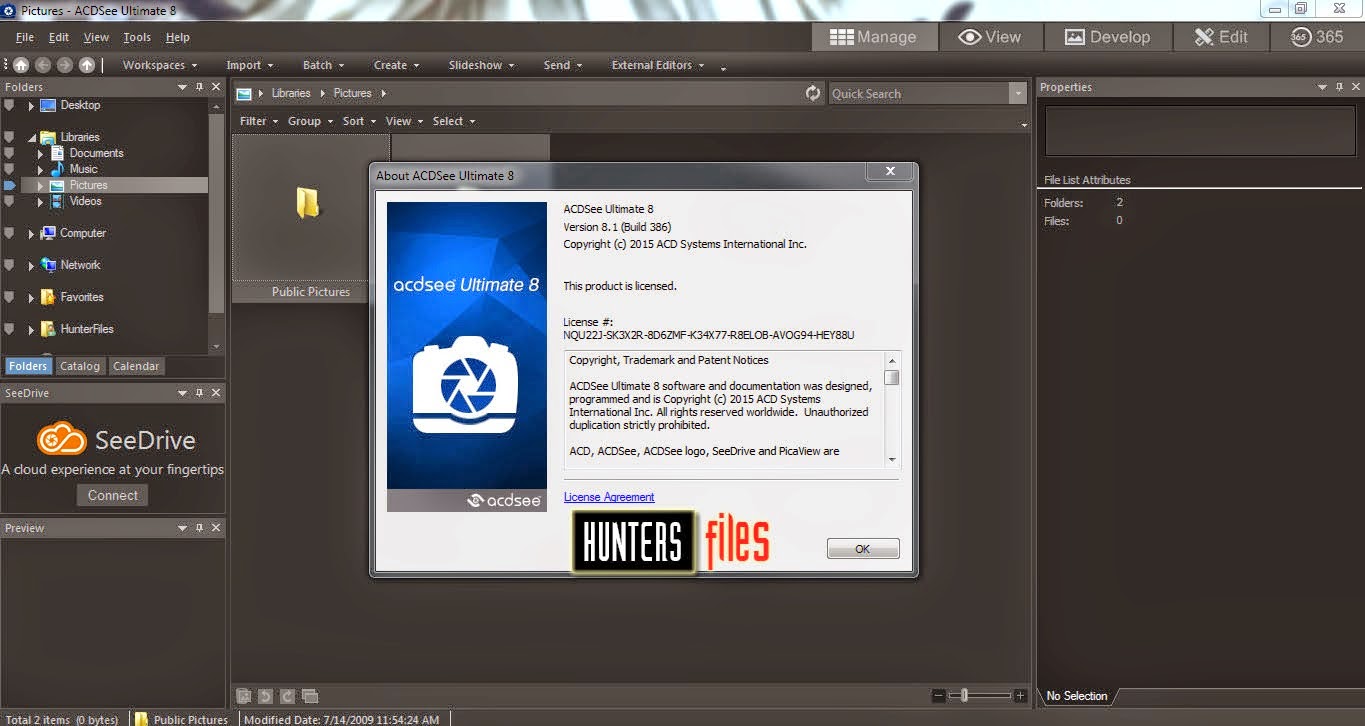
Task: Pin the Folders panel with auto-hide pushpin
Action: [x=199, y=87]
